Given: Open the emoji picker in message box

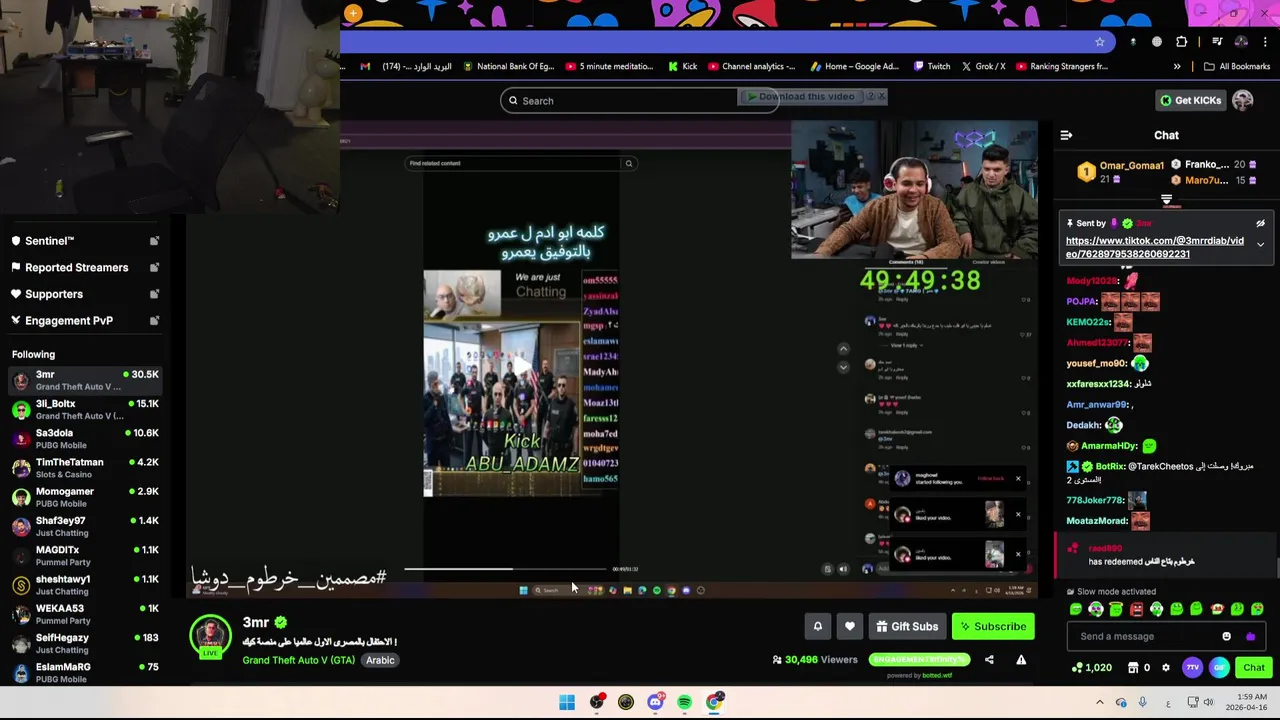Looking at the screenshot, I should pos(1226,636).
